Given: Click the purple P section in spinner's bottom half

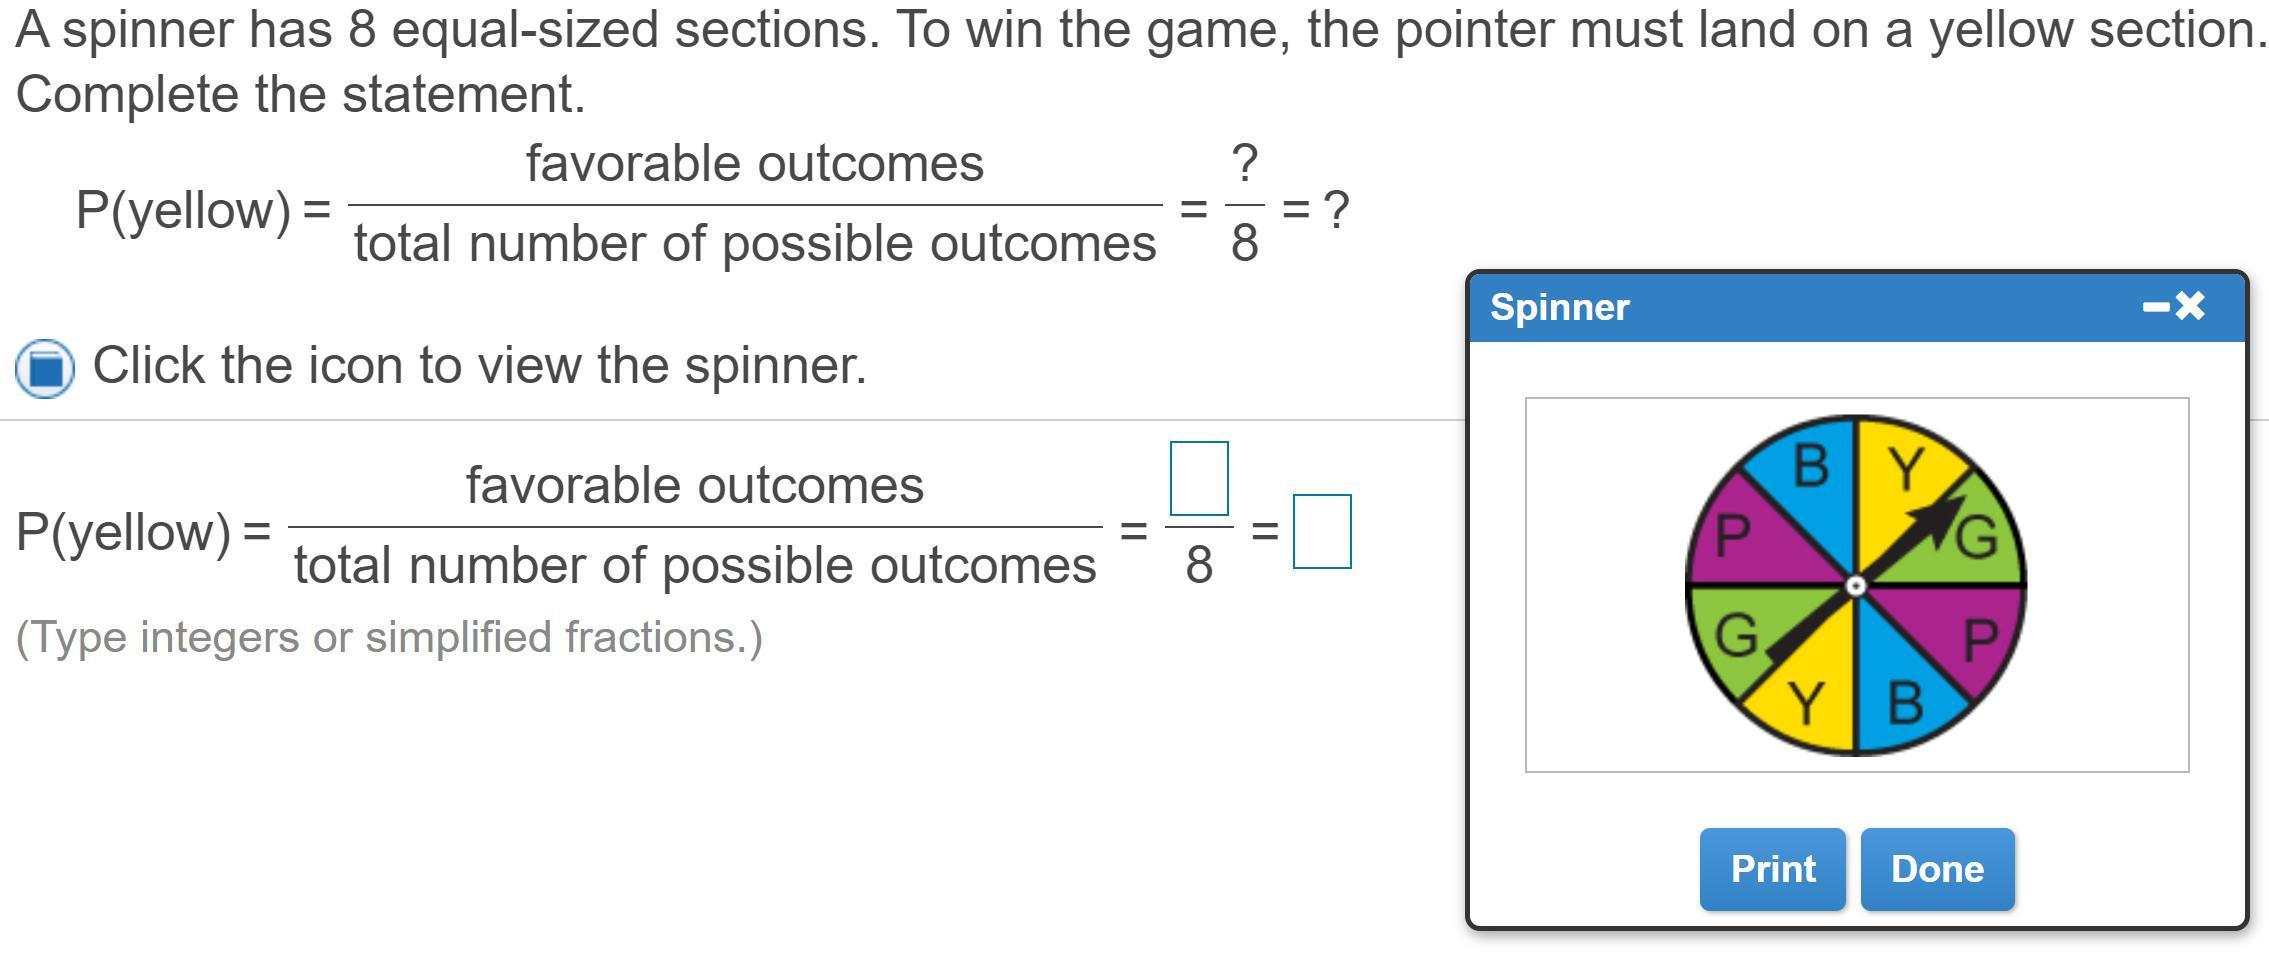Looking at the screenshot, I should click(1975, 635).
